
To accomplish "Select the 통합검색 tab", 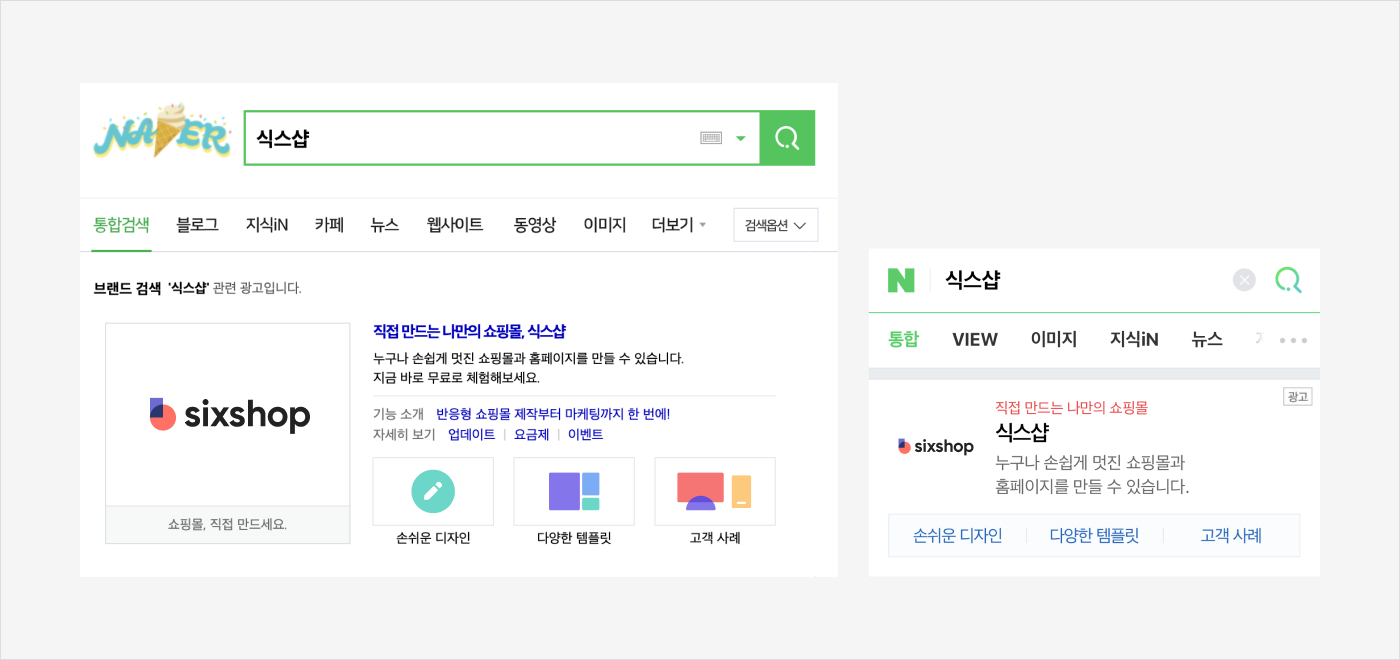I will (121, 225).
